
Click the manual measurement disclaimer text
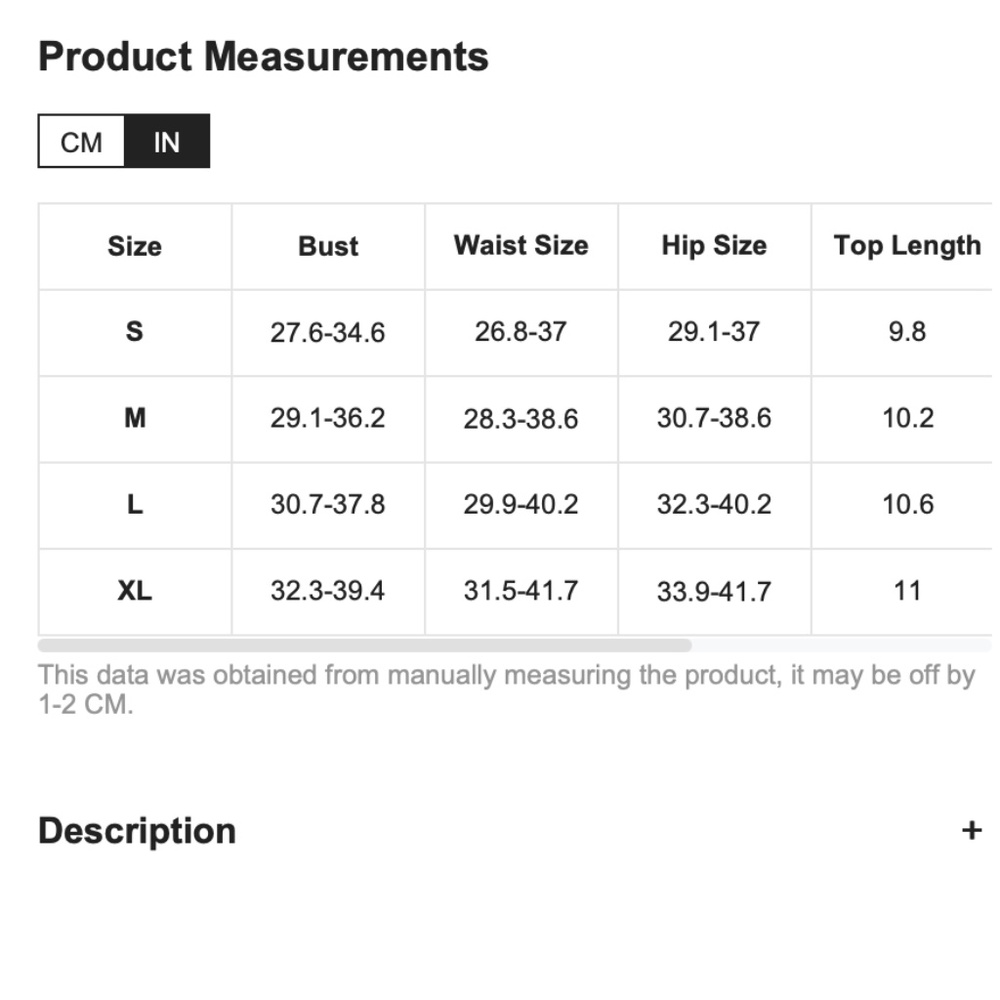pyautogui.click(x=507, y=690)
